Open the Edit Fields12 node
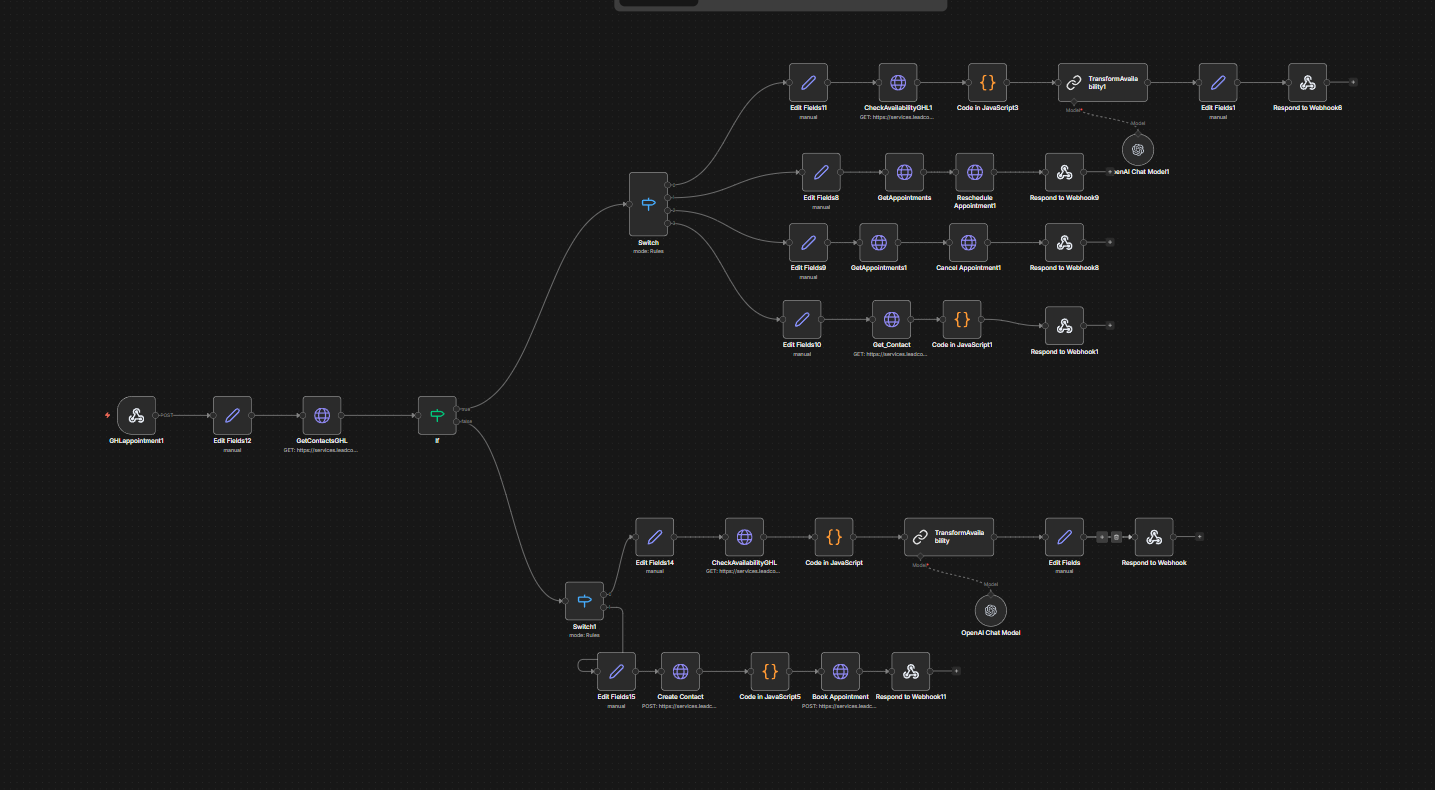1435x790 pixels. (x=232, y=415)
